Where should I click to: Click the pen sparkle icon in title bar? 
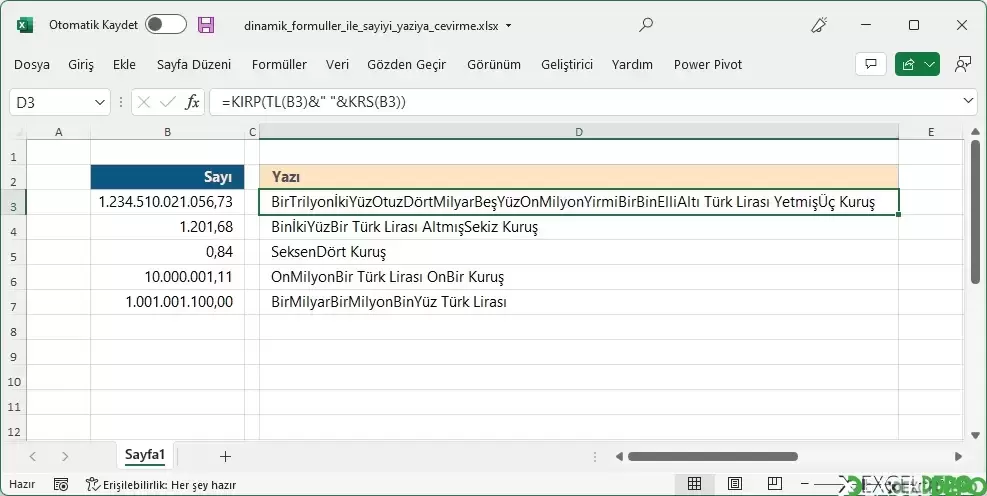pos(819,25)
